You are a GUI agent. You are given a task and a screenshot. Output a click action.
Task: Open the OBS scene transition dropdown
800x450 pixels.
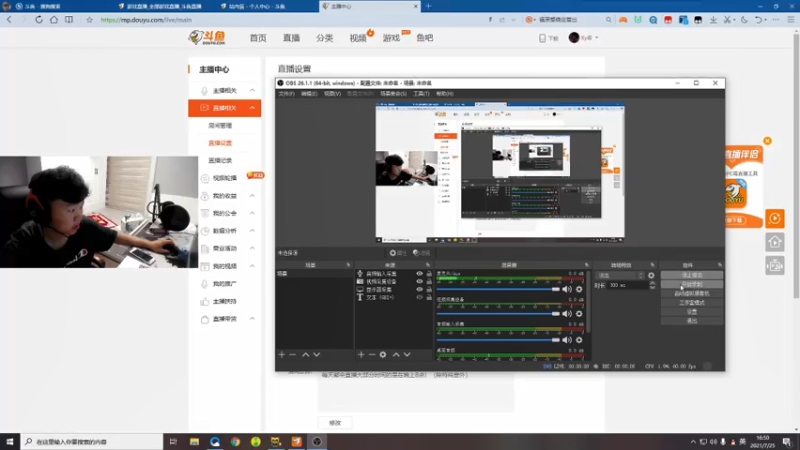tap(620, 276)
